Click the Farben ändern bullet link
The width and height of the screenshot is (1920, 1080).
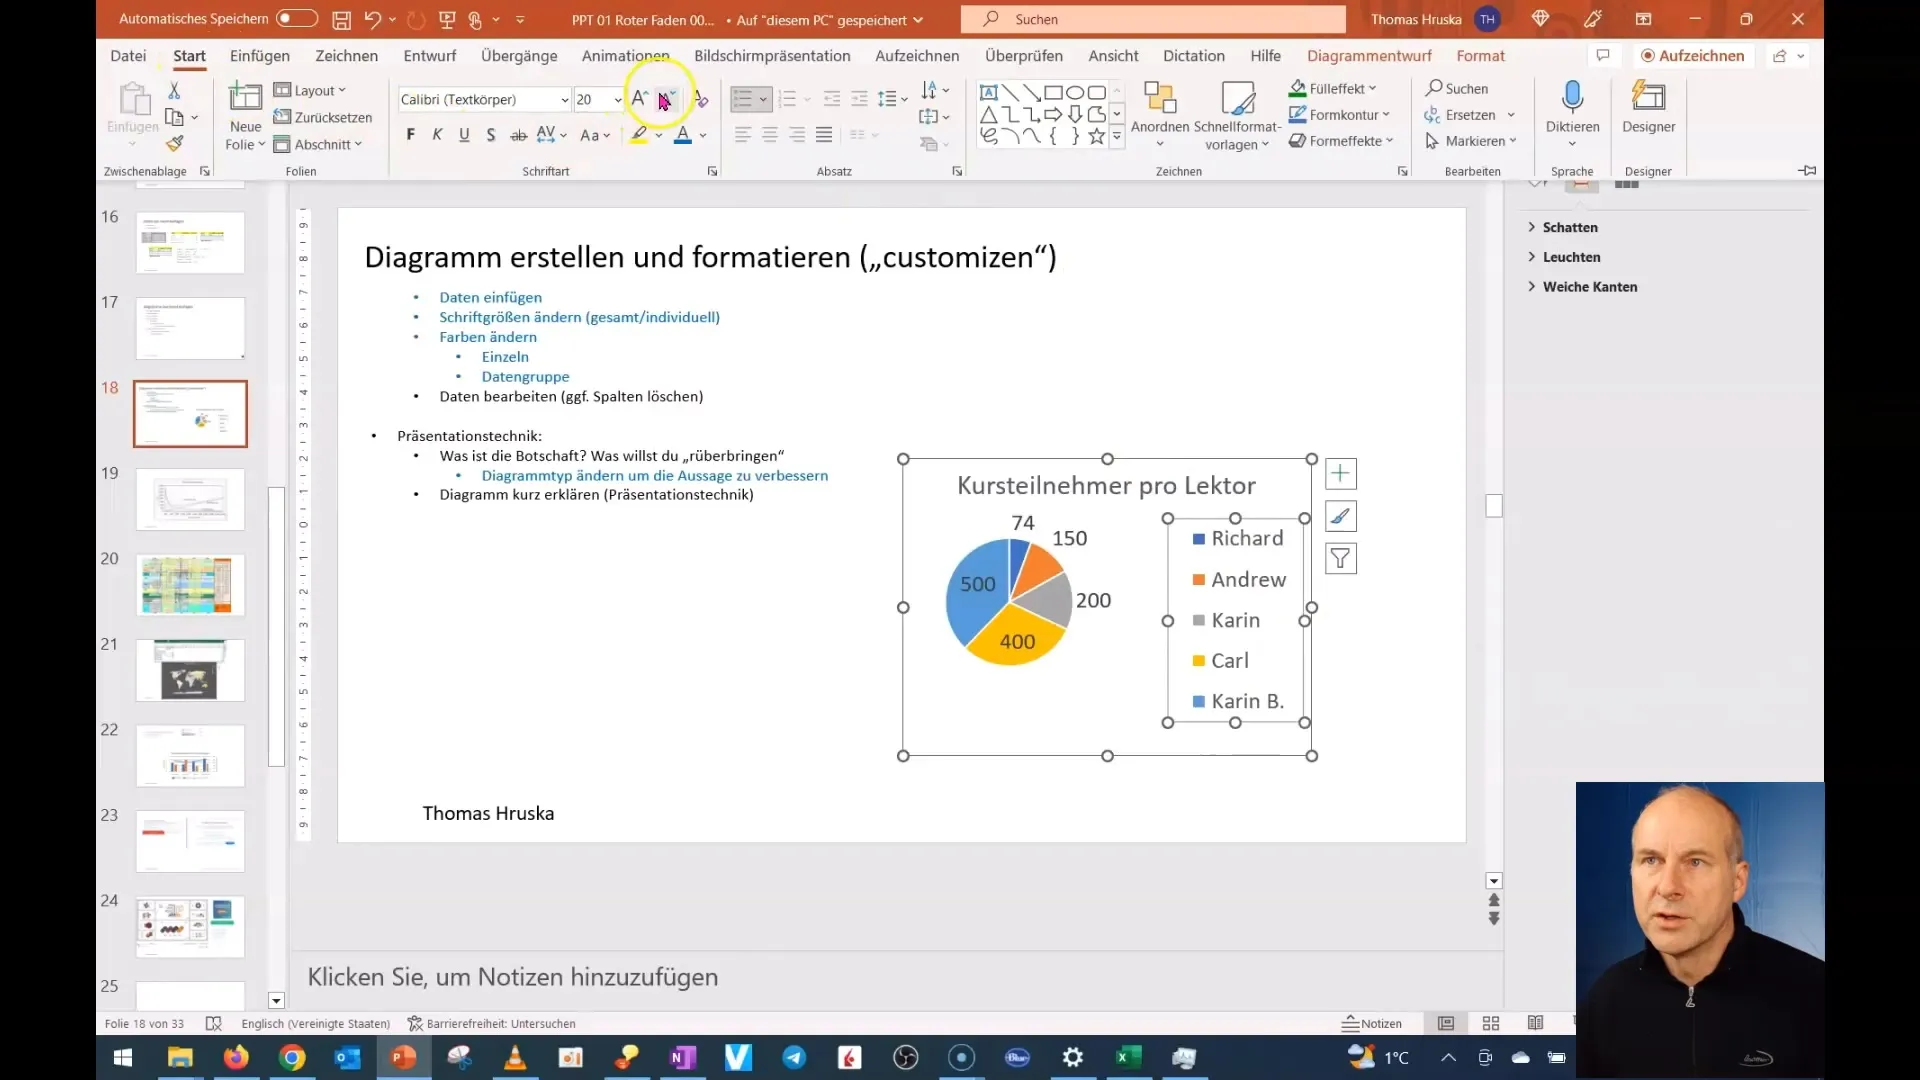click(488, 336)
